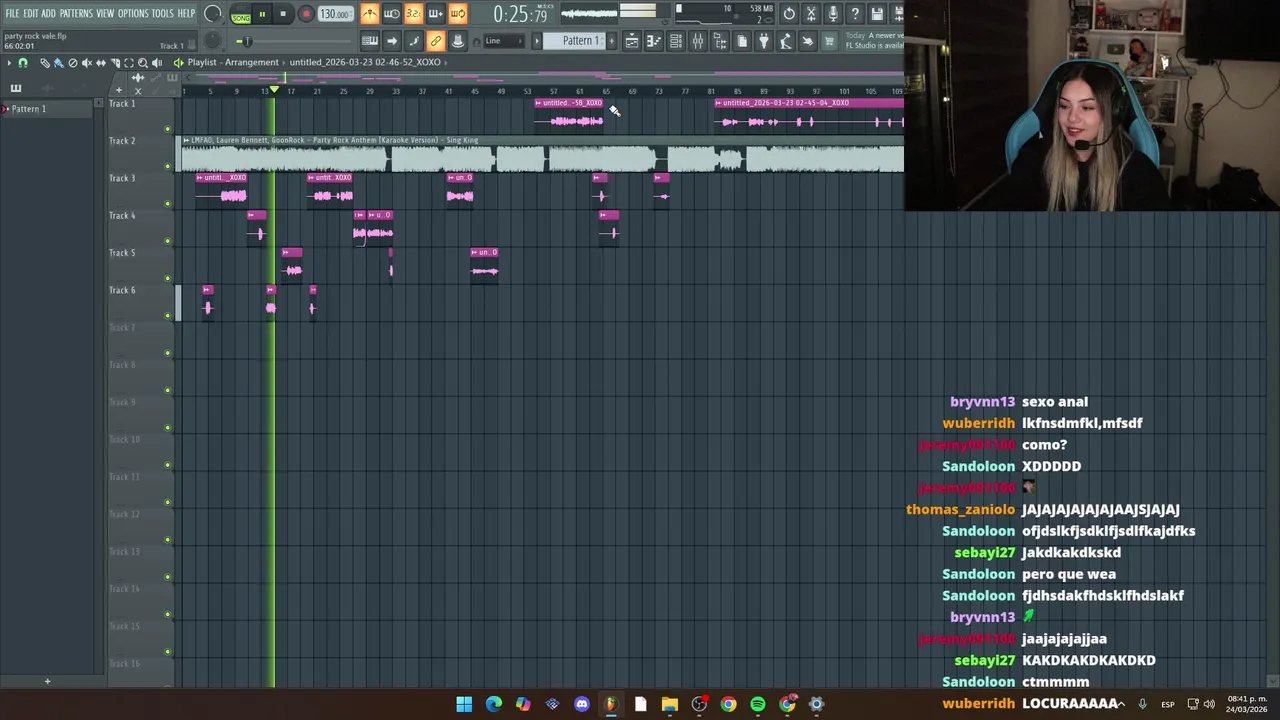Toggle step editing mode arrow button
This screenshot has width=1280, height=720.
392,41
